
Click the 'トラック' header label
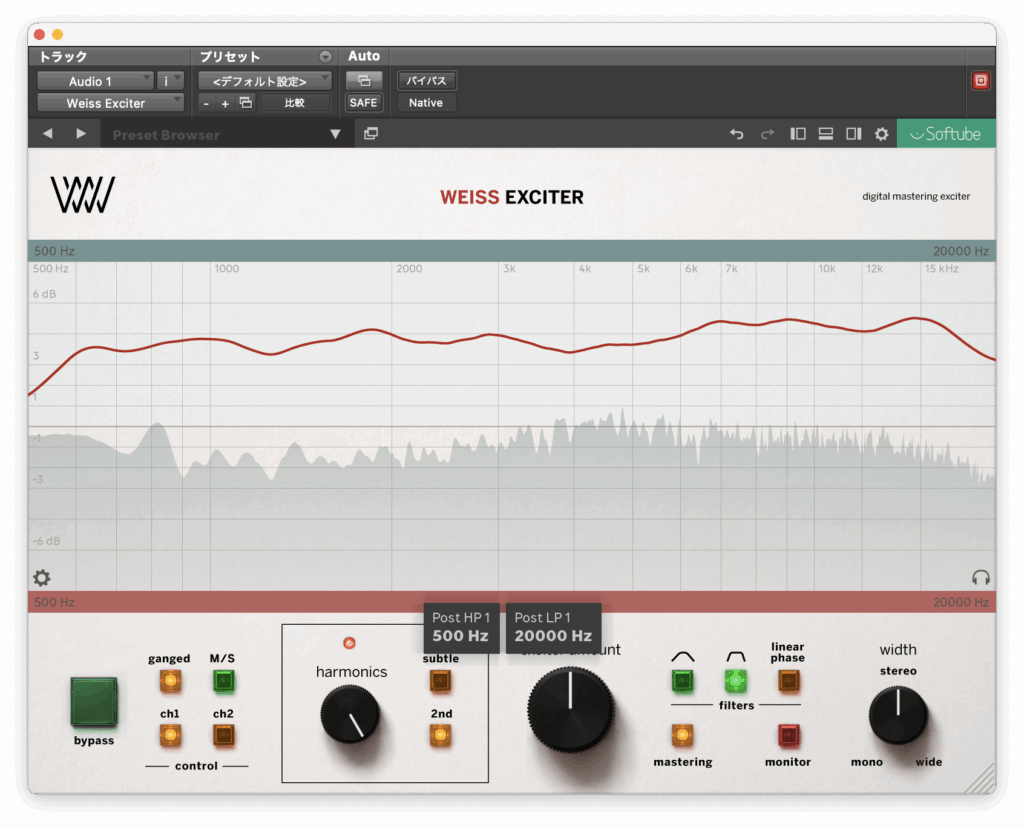point(63,57)
